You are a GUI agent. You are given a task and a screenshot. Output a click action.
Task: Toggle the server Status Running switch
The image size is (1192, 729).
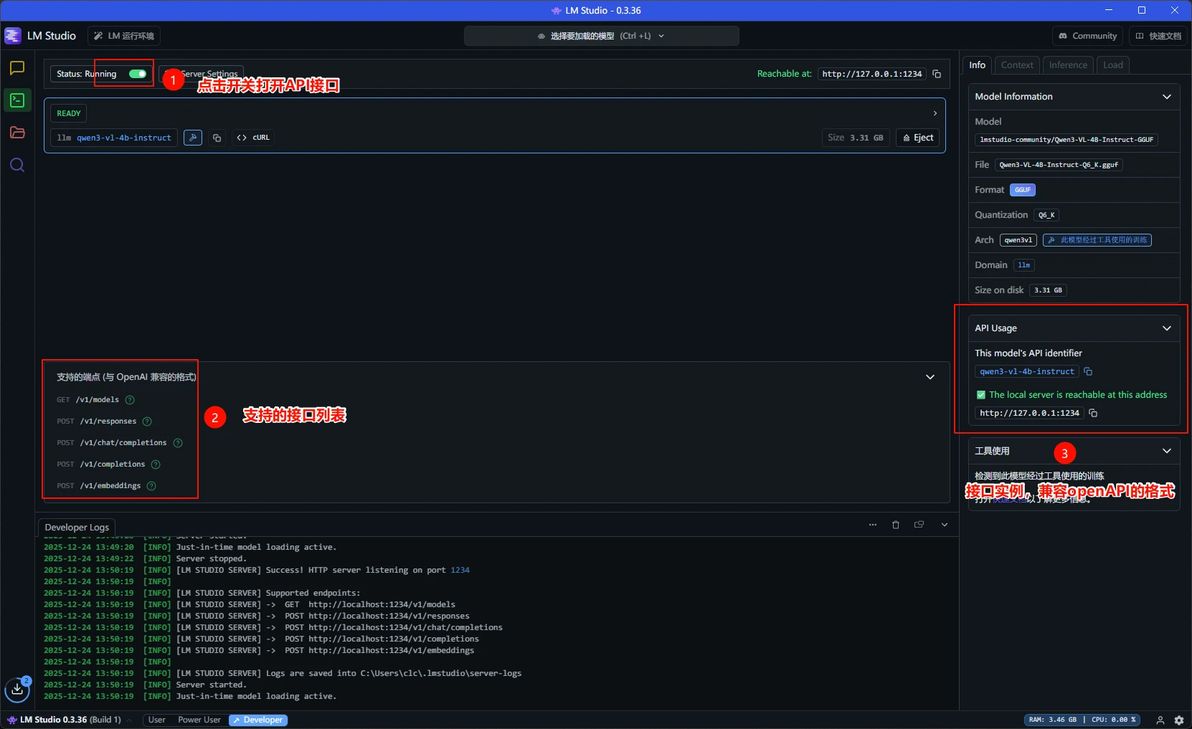pyautogui.click(x=138, y=74)
